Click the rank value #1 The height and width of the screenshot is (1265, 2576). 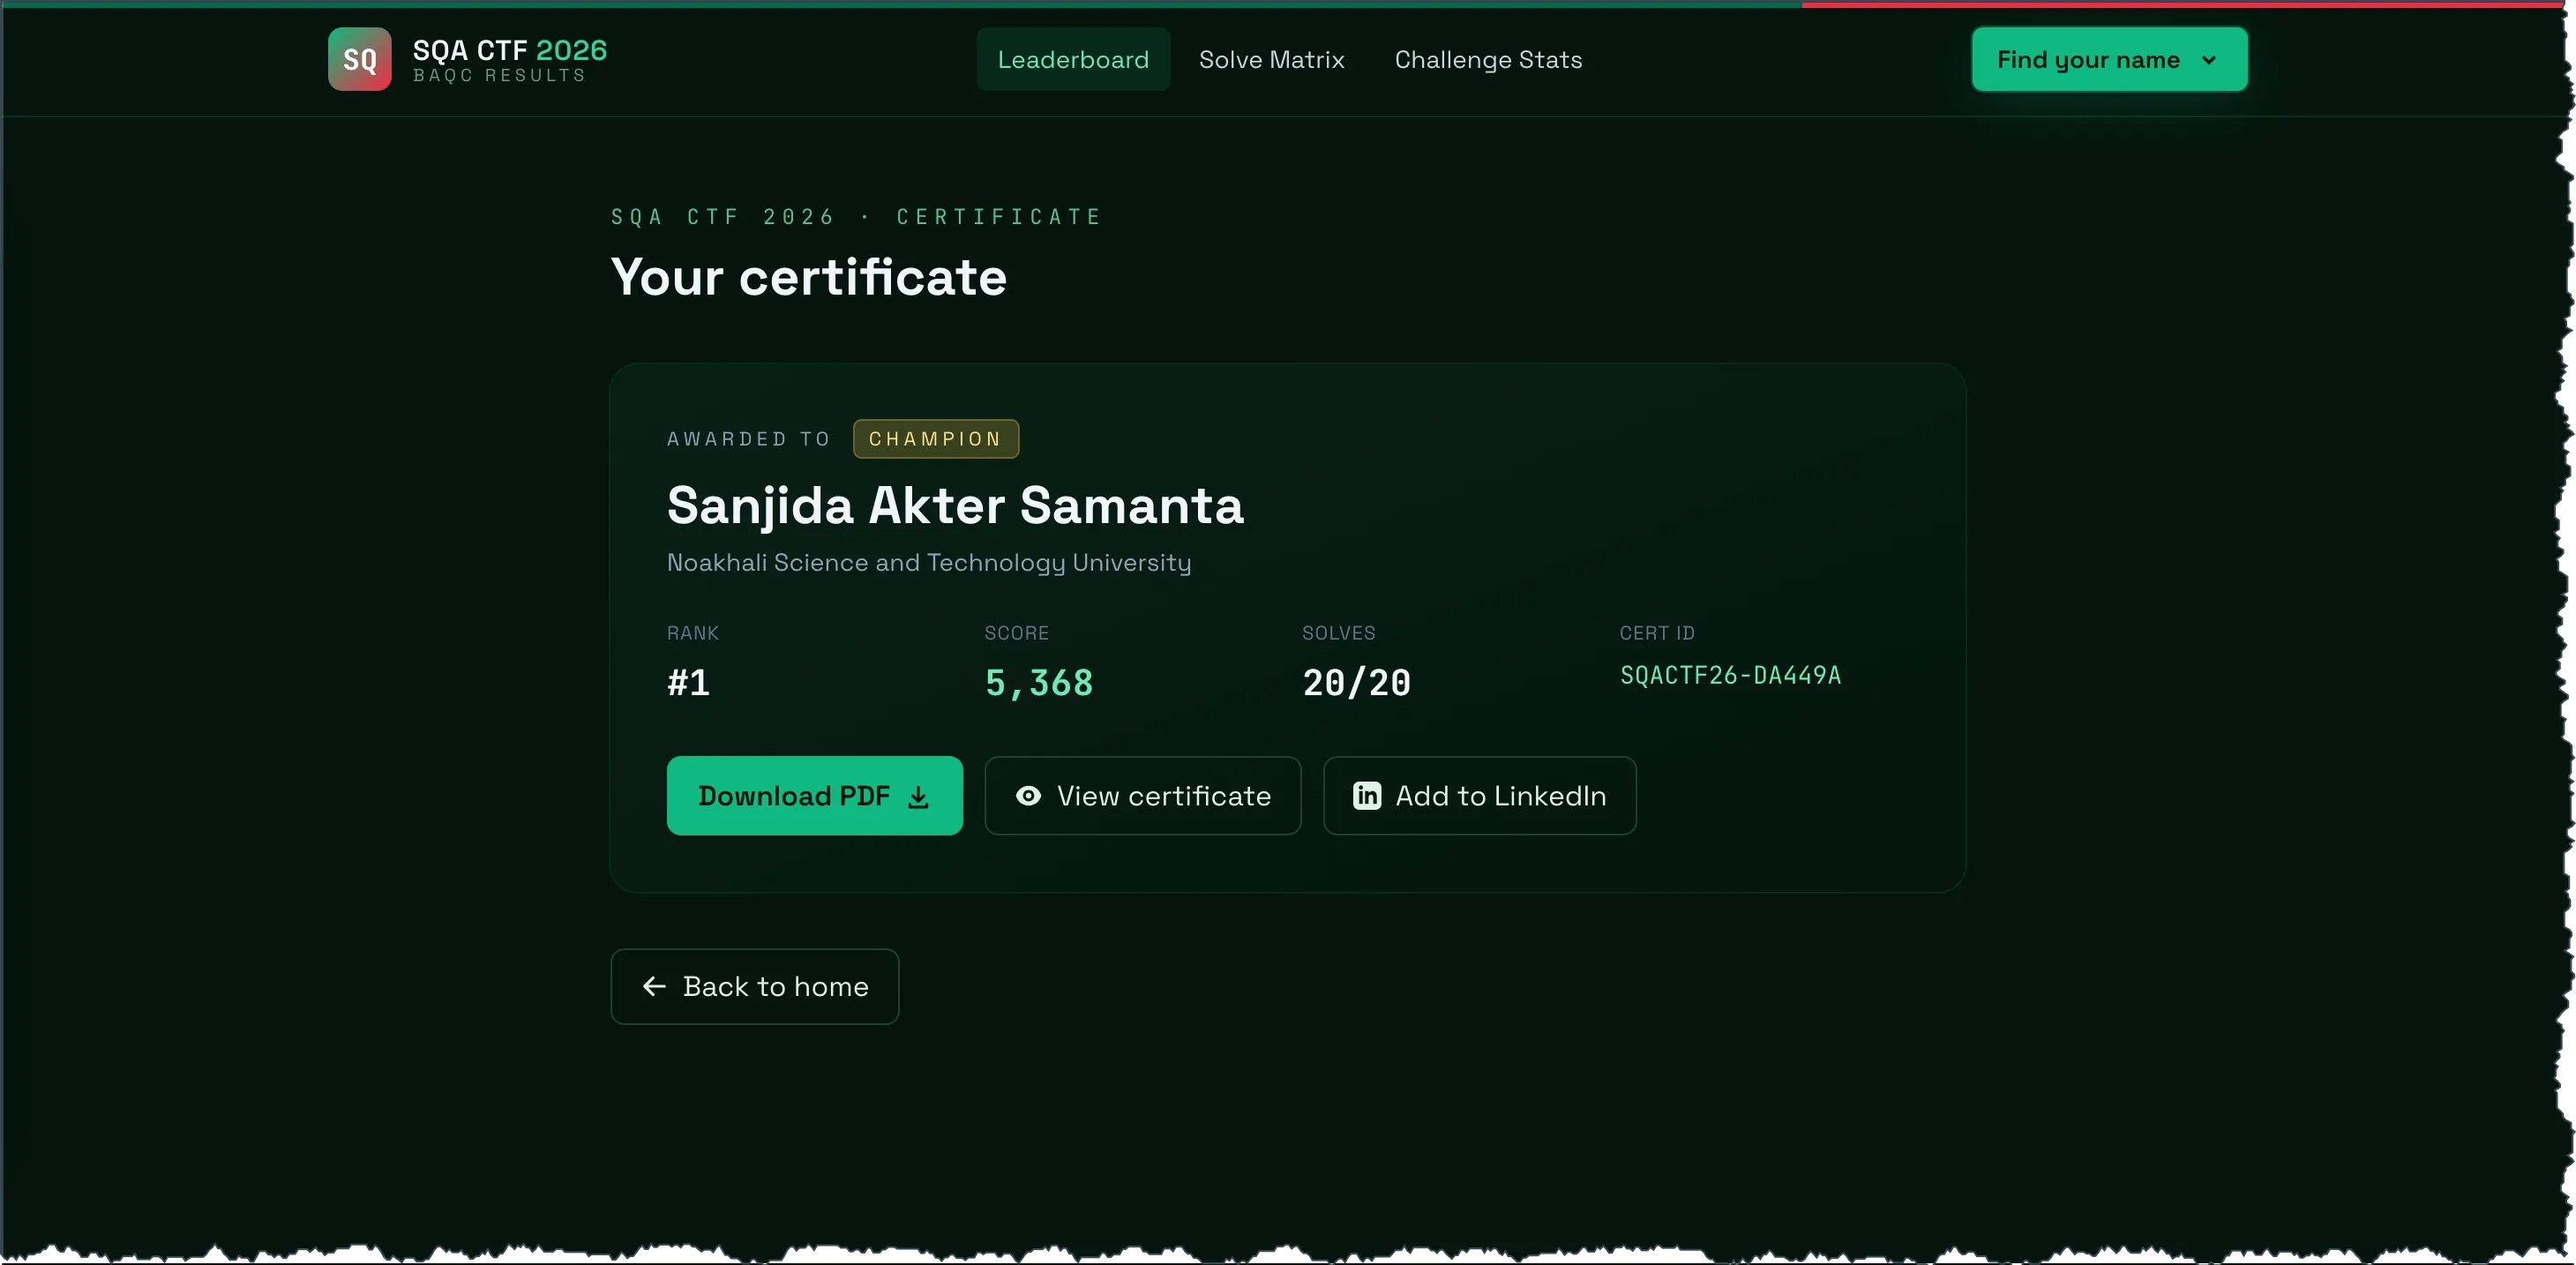coord(688,683)
